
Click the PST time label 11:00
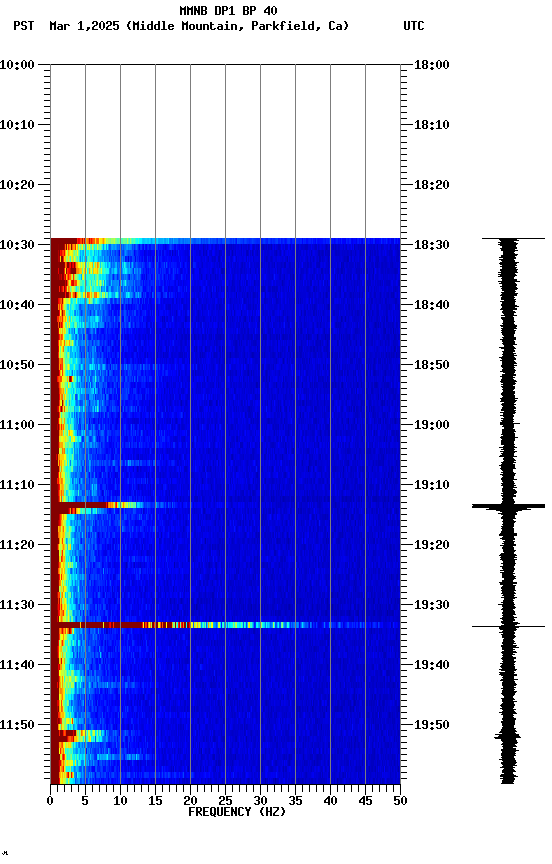click(17, 425)
